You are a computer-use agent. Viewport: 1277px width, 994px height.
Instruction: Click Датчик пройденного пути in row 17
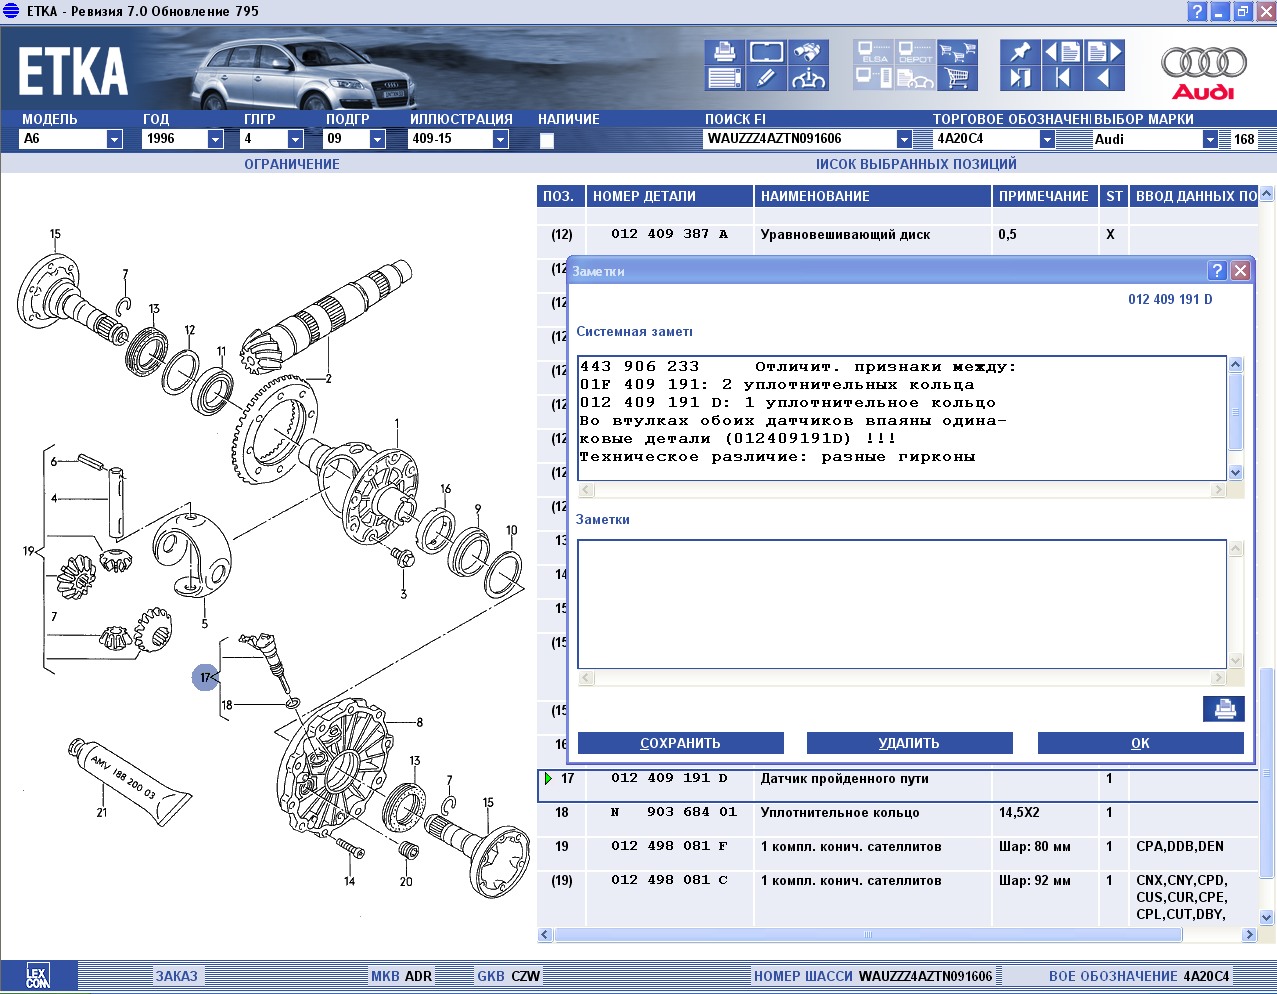pyautogui.click(x=845, y=778)
